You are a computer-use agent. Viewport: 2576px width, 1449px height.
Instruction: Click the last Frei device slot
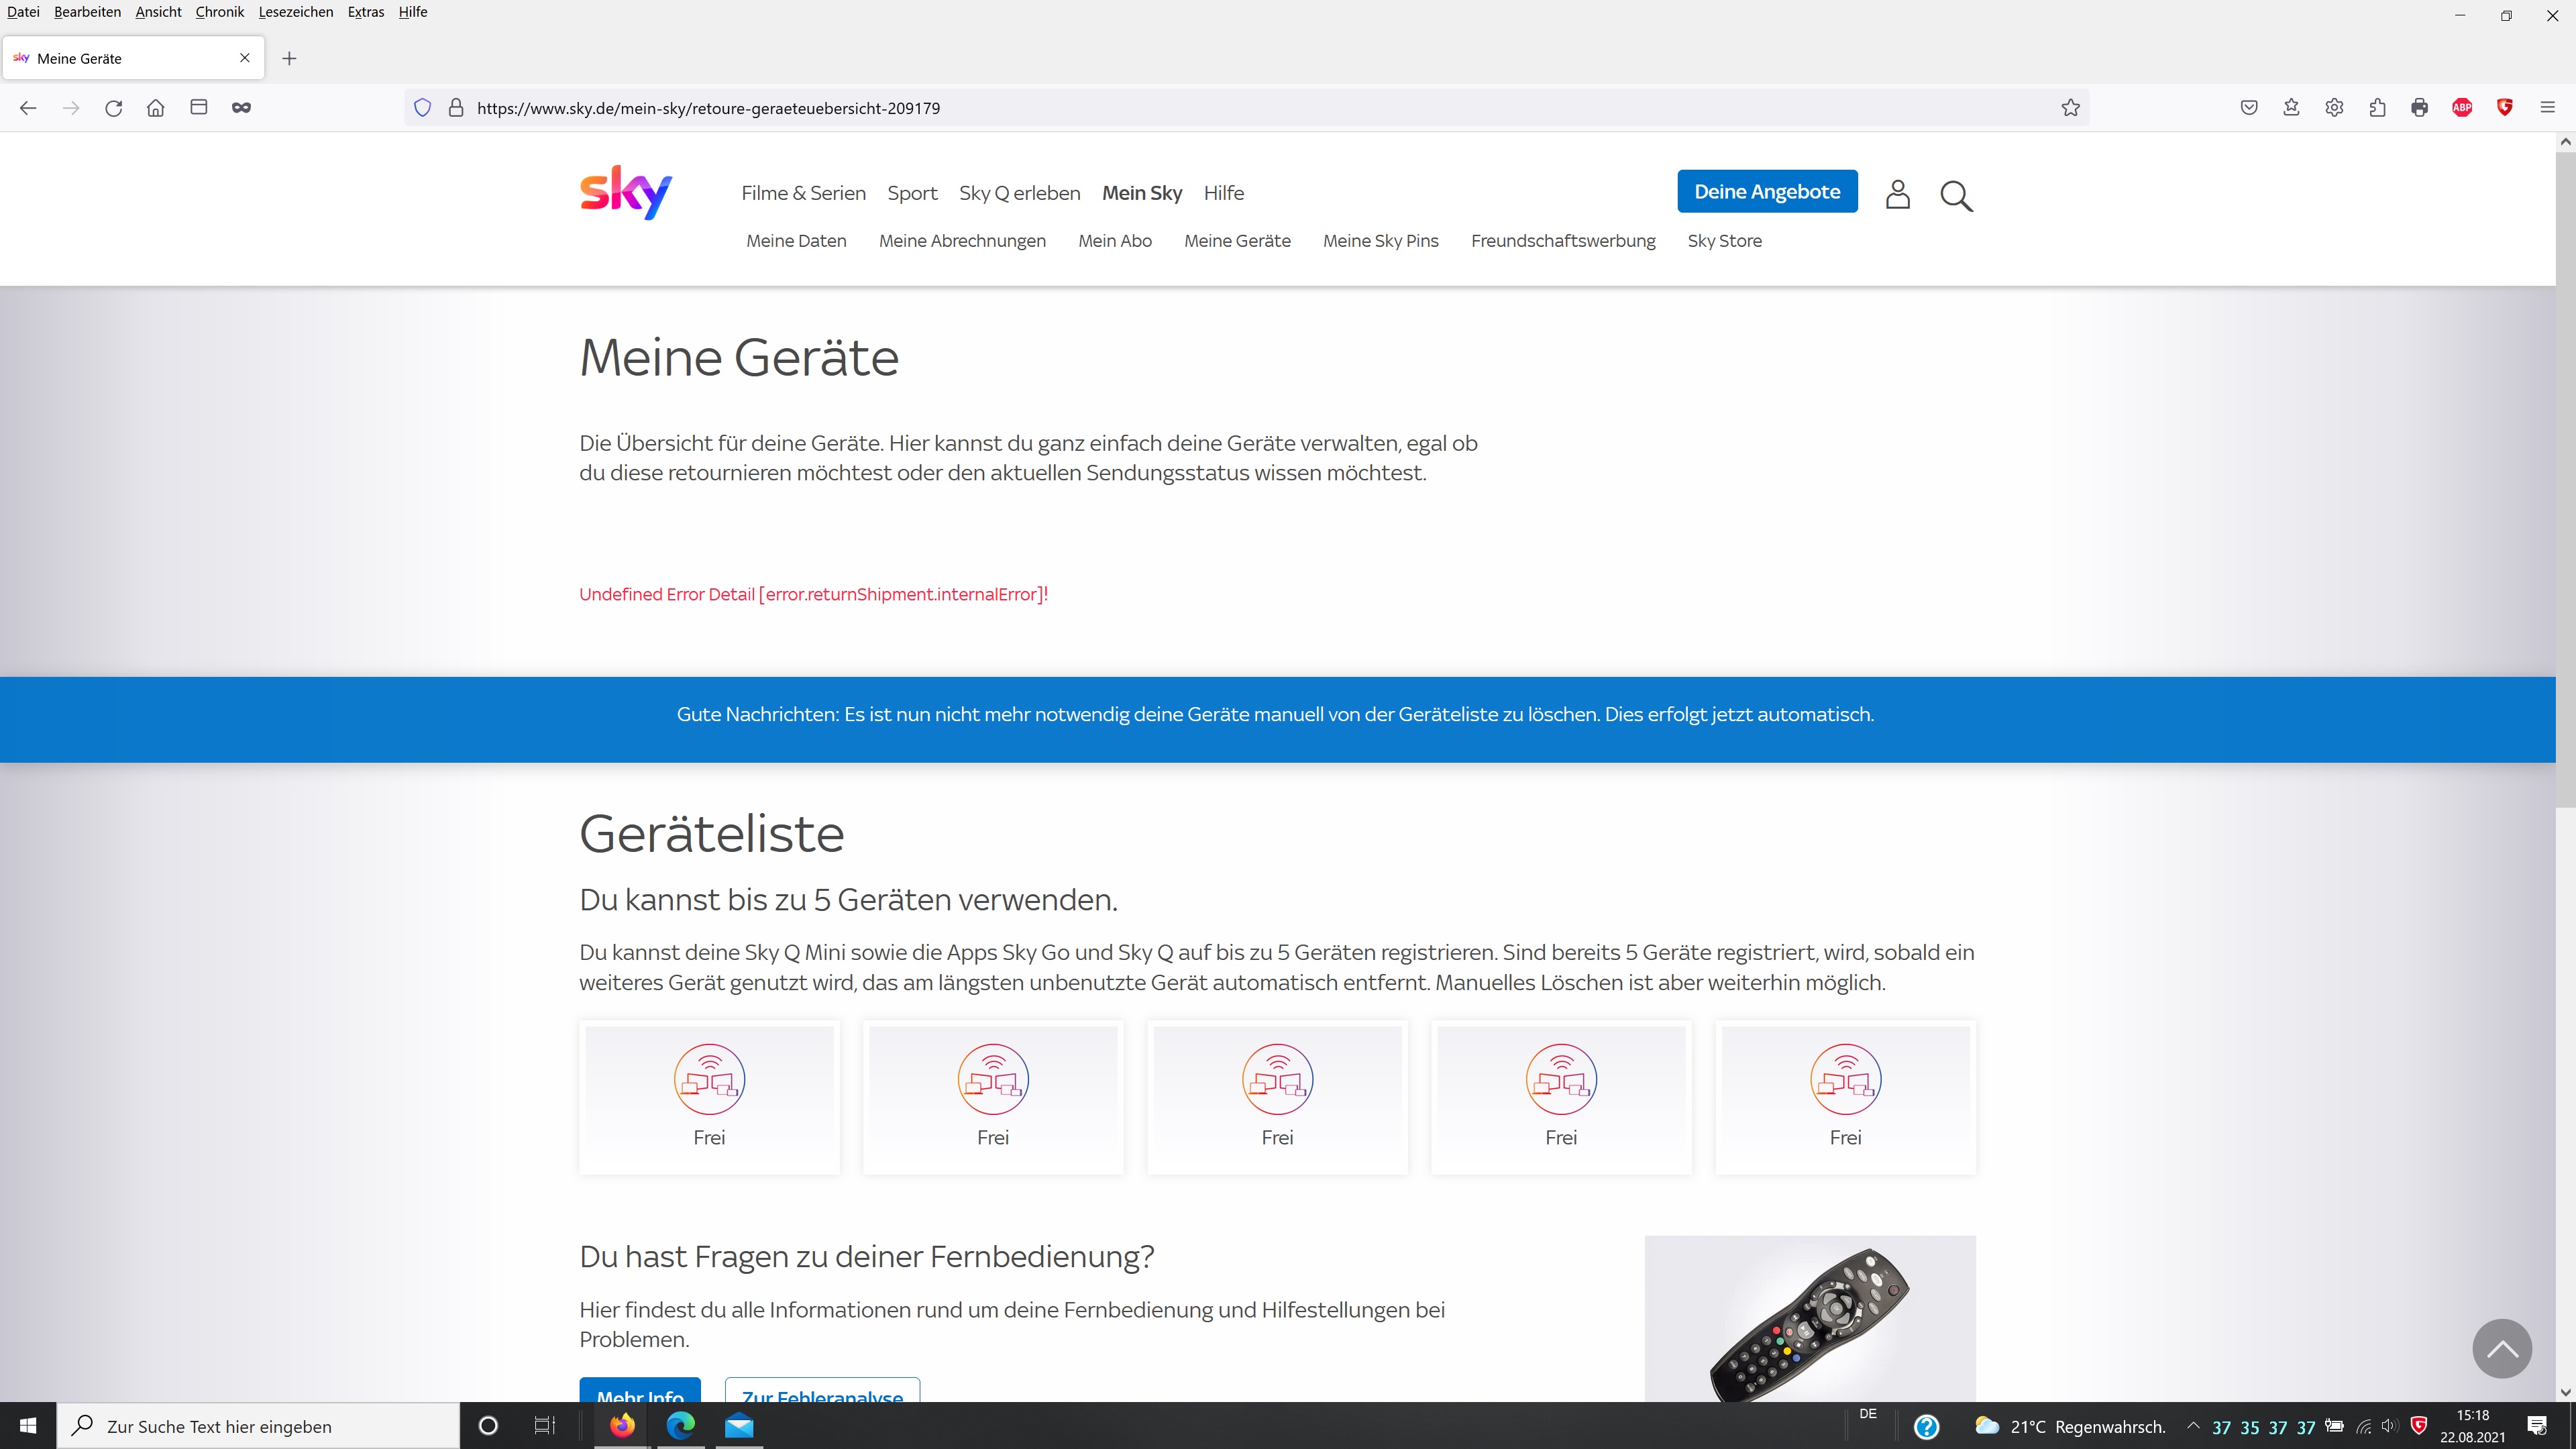1845,1097
